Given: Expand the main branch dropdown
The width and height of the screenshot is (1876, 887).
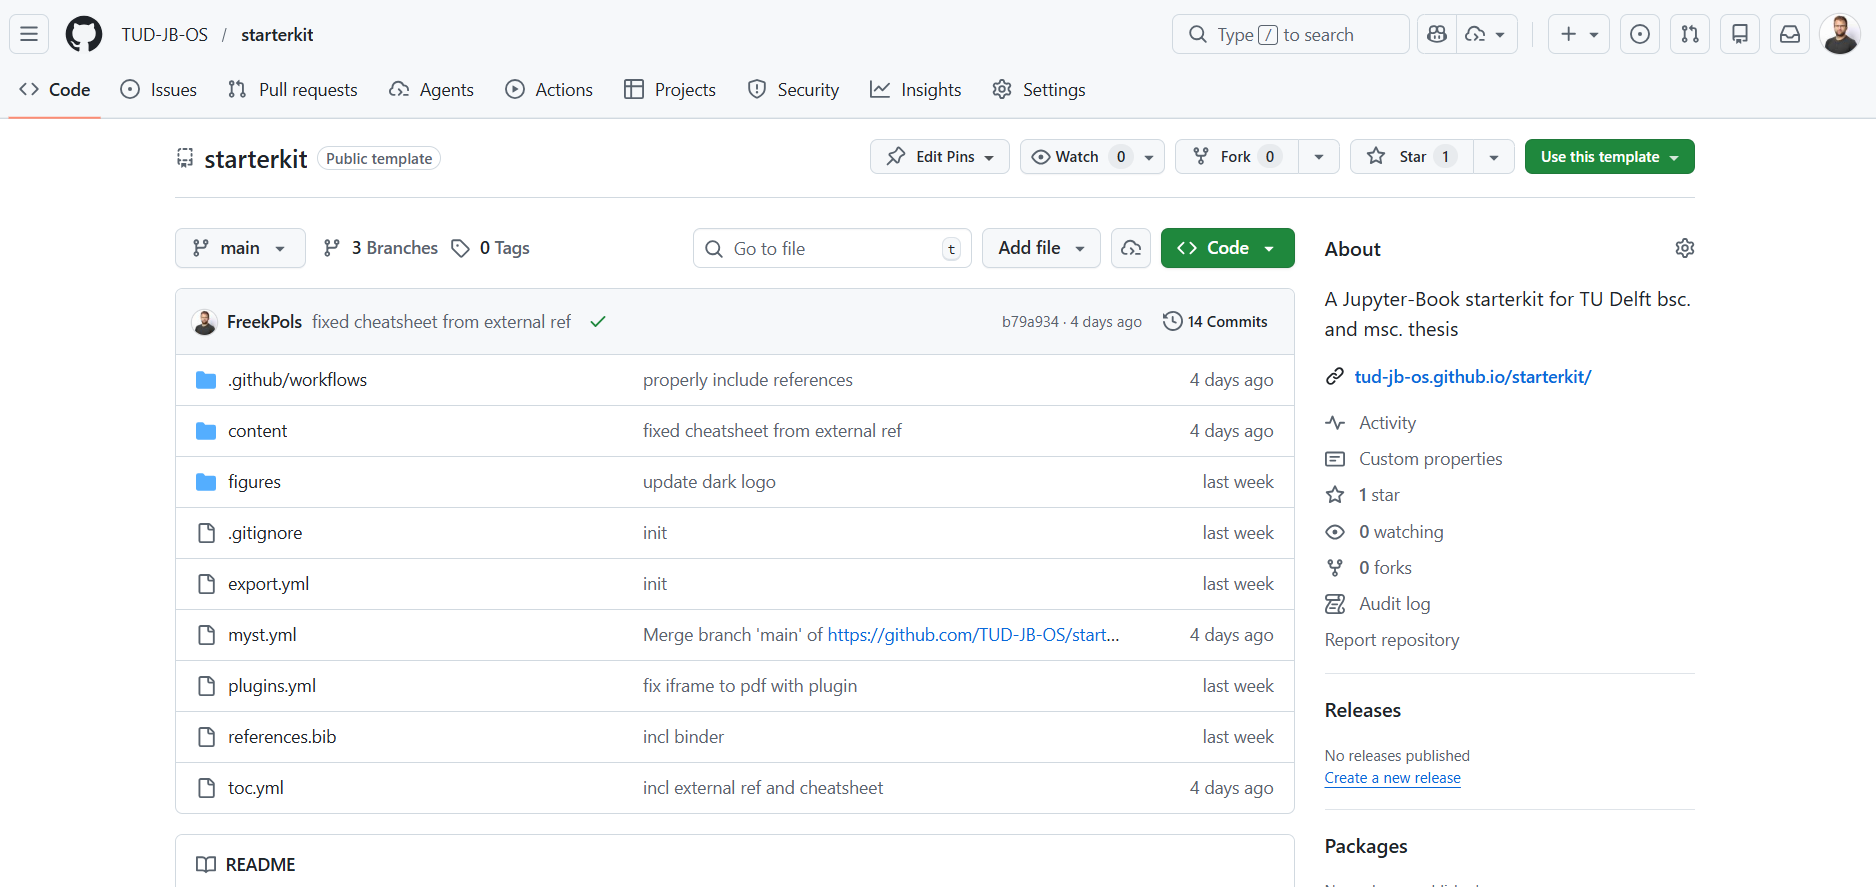Looking at the screenshot, I should coord(240,248).
